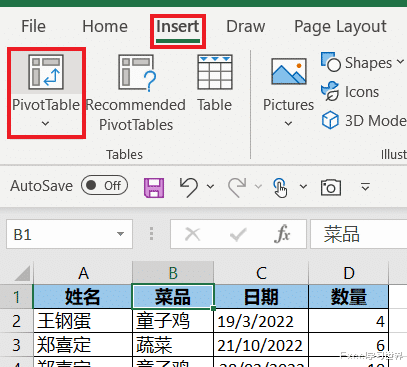The image size is (407, 367).
Task: Click the Insert Function fx icon
Action: (282, 234)
